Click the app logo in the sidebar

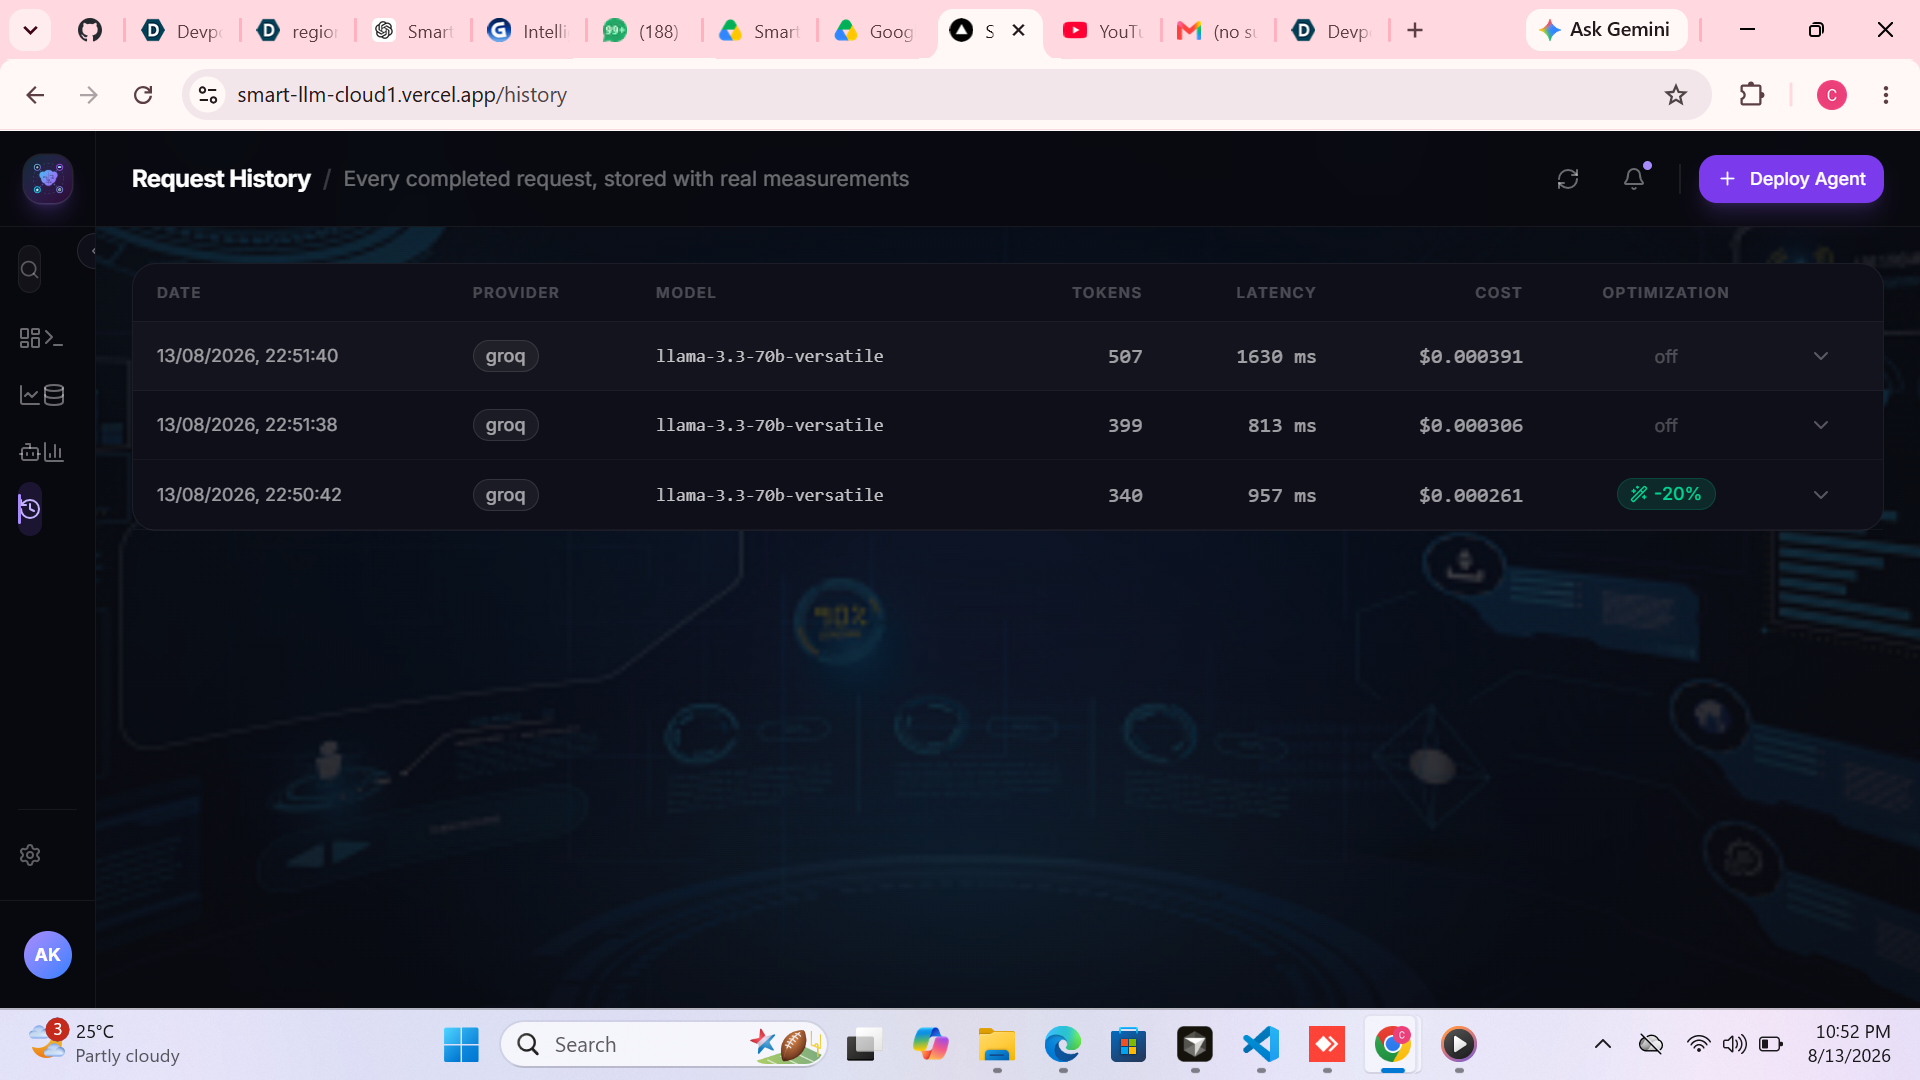tap(48, 179)
